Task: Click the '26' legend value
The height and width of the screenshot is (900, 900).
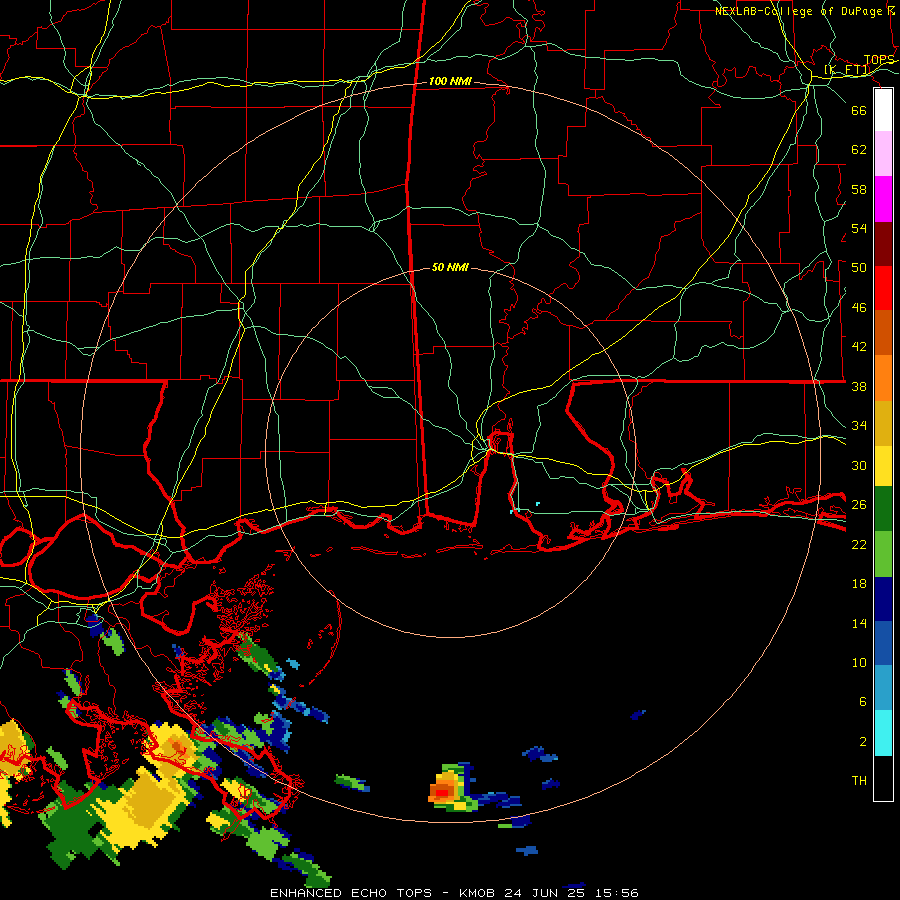Action: tap(859, 505)
